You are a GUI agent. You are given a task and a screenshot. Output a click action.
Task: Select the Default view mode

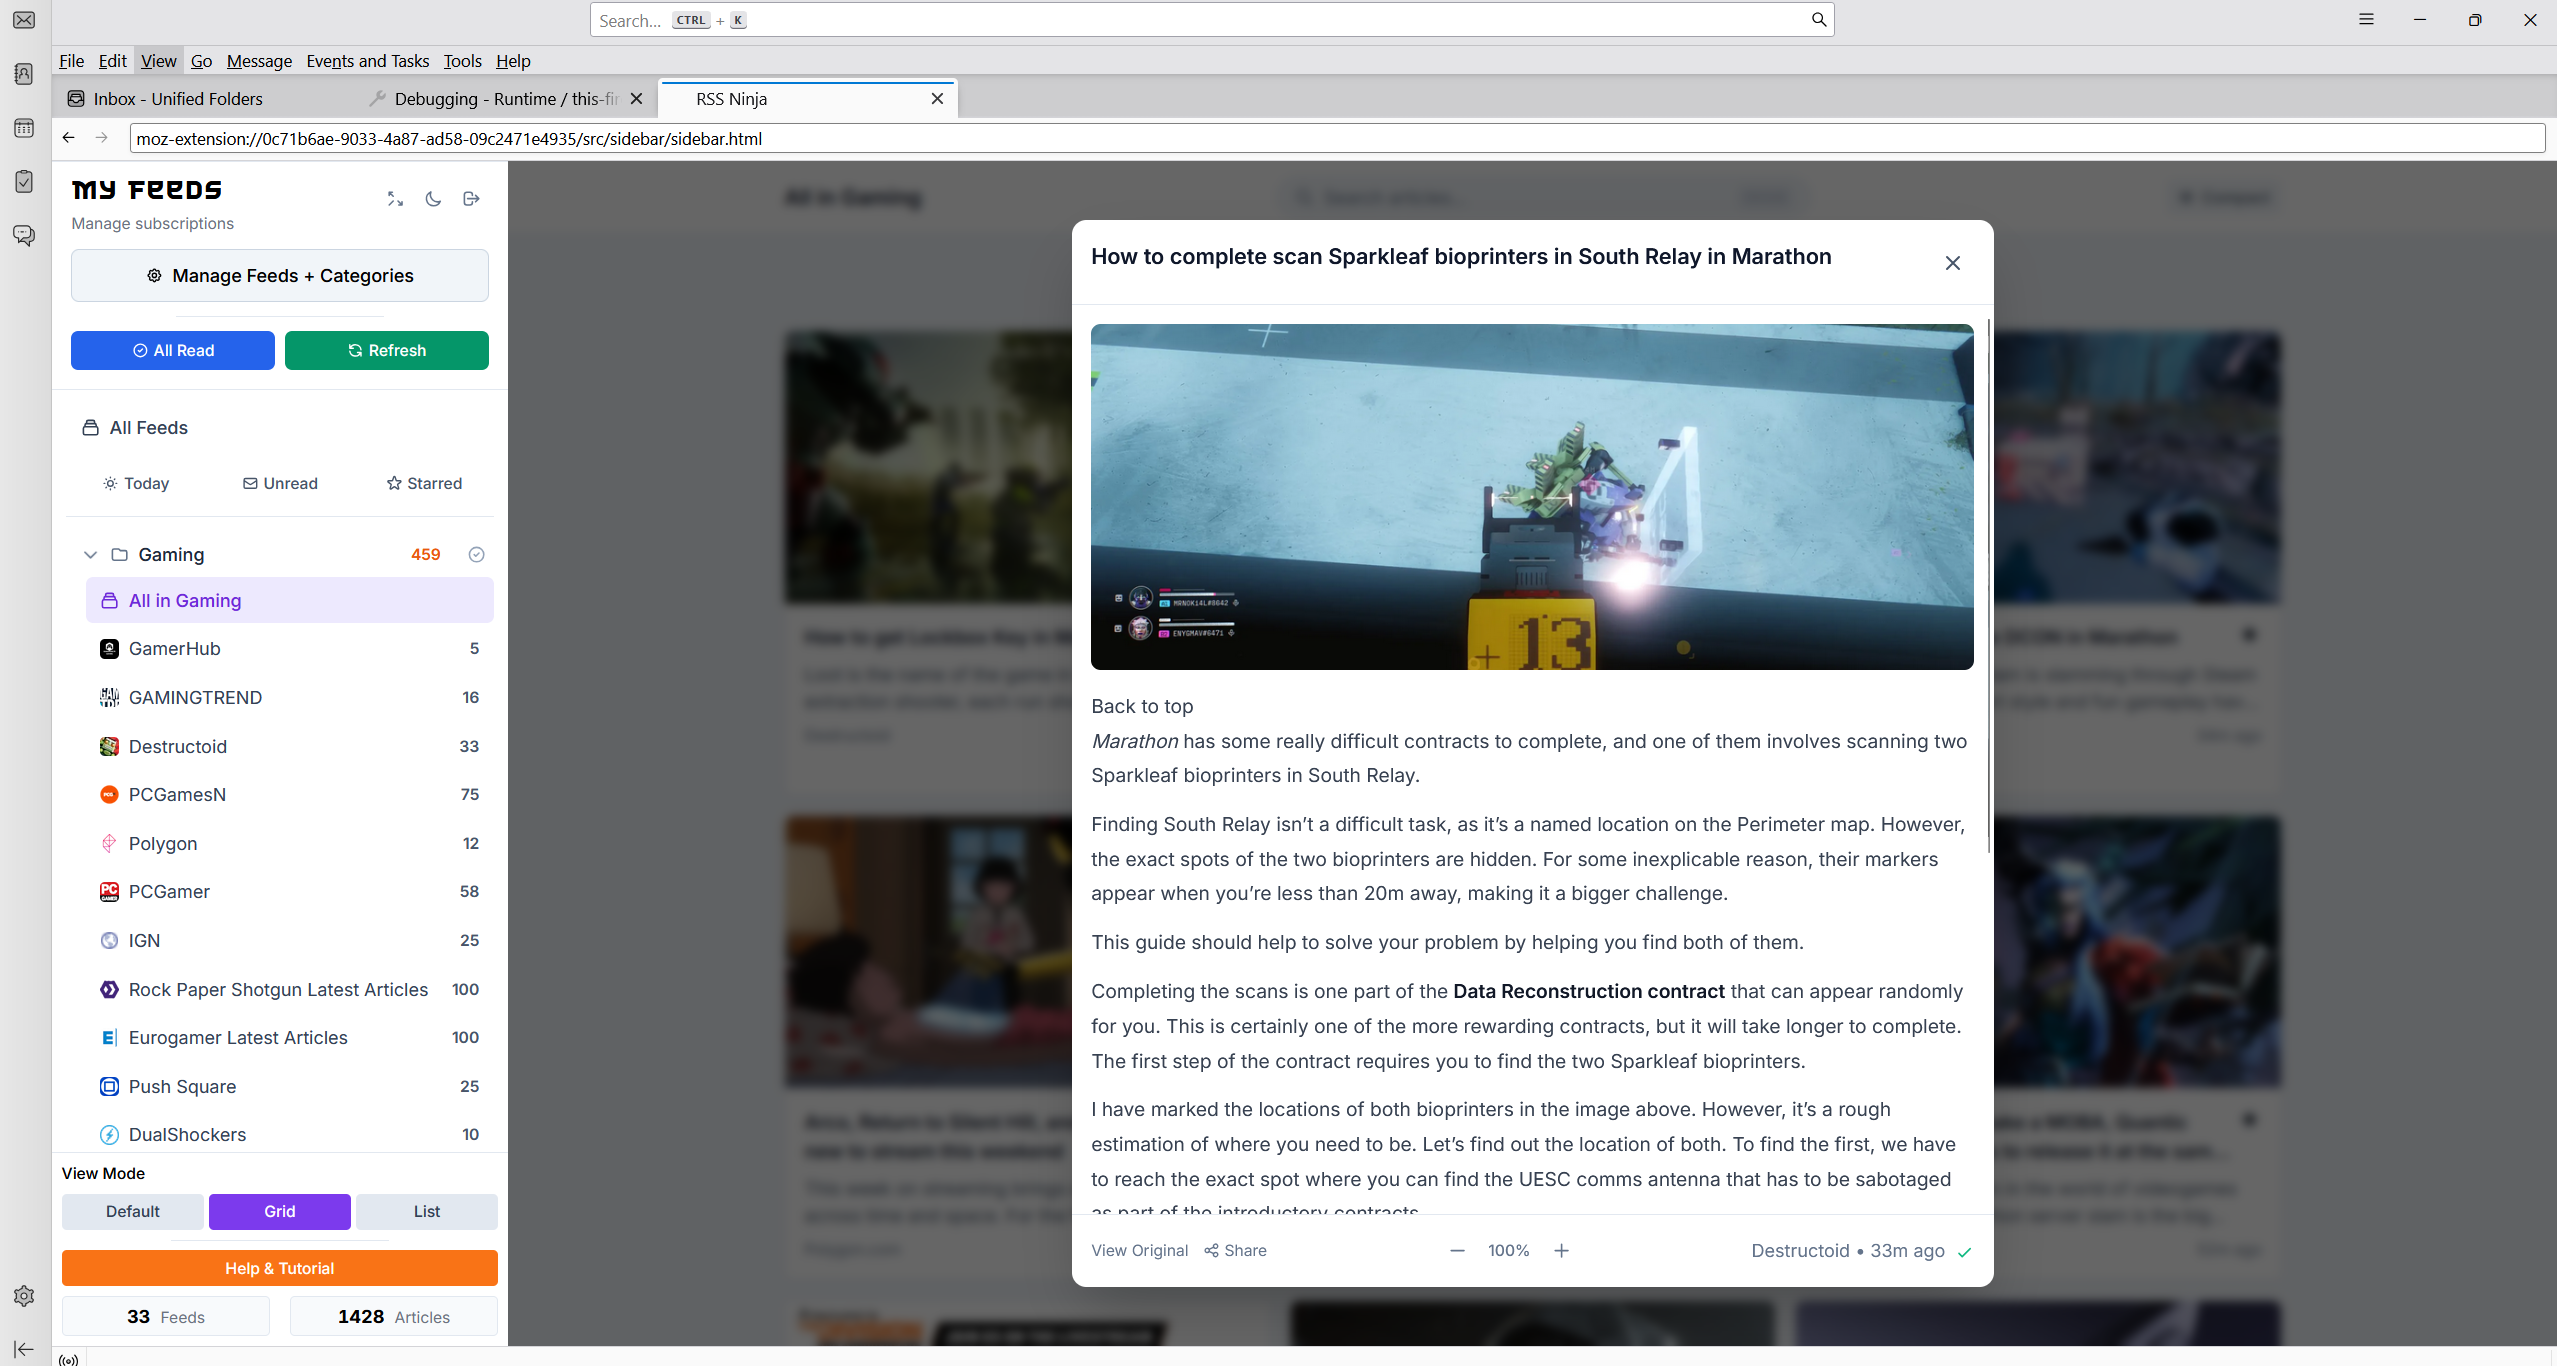coord(133,1211)
